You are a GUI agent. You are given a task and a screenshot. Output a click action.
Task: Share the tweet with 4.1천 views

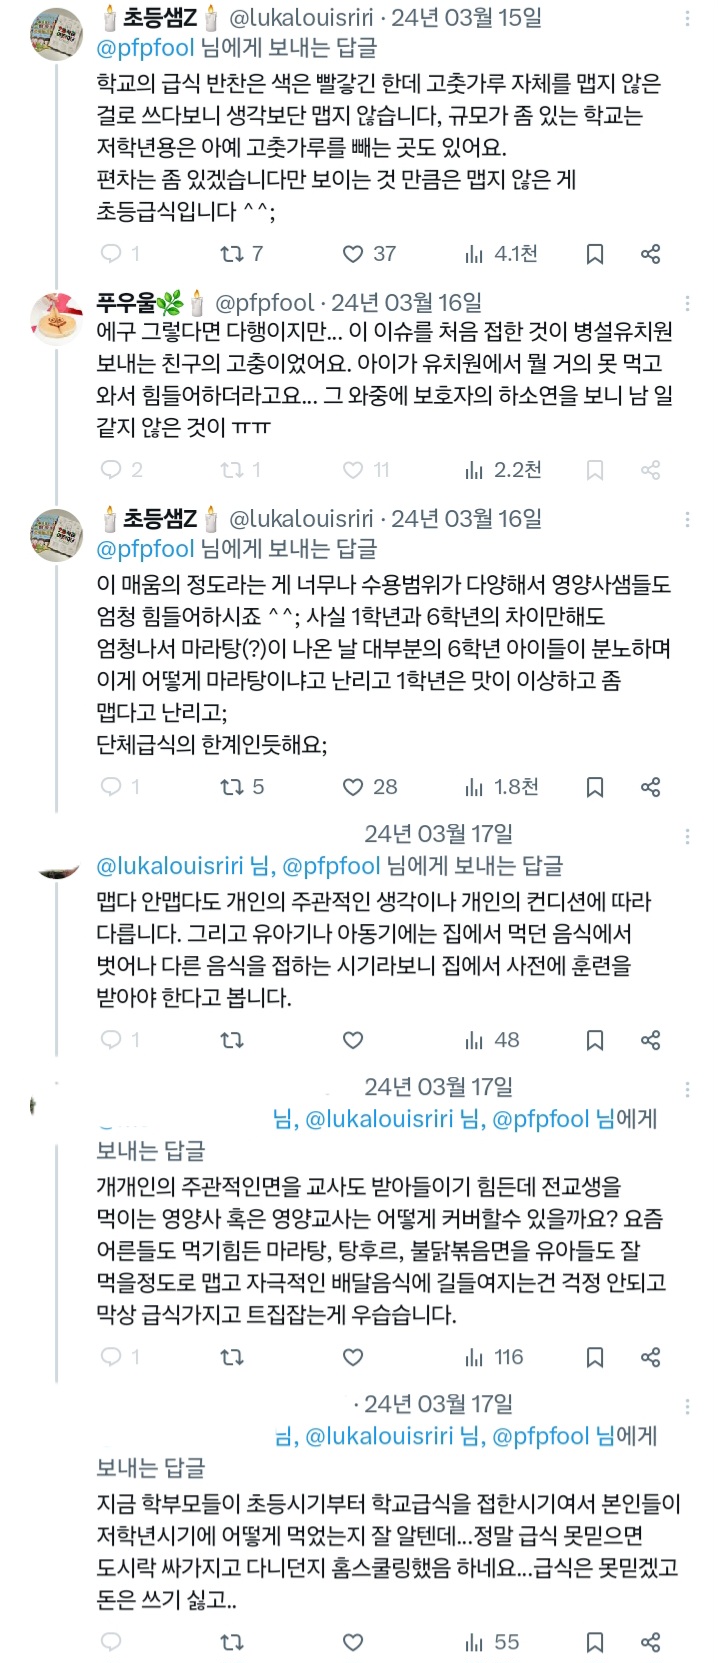651,254
